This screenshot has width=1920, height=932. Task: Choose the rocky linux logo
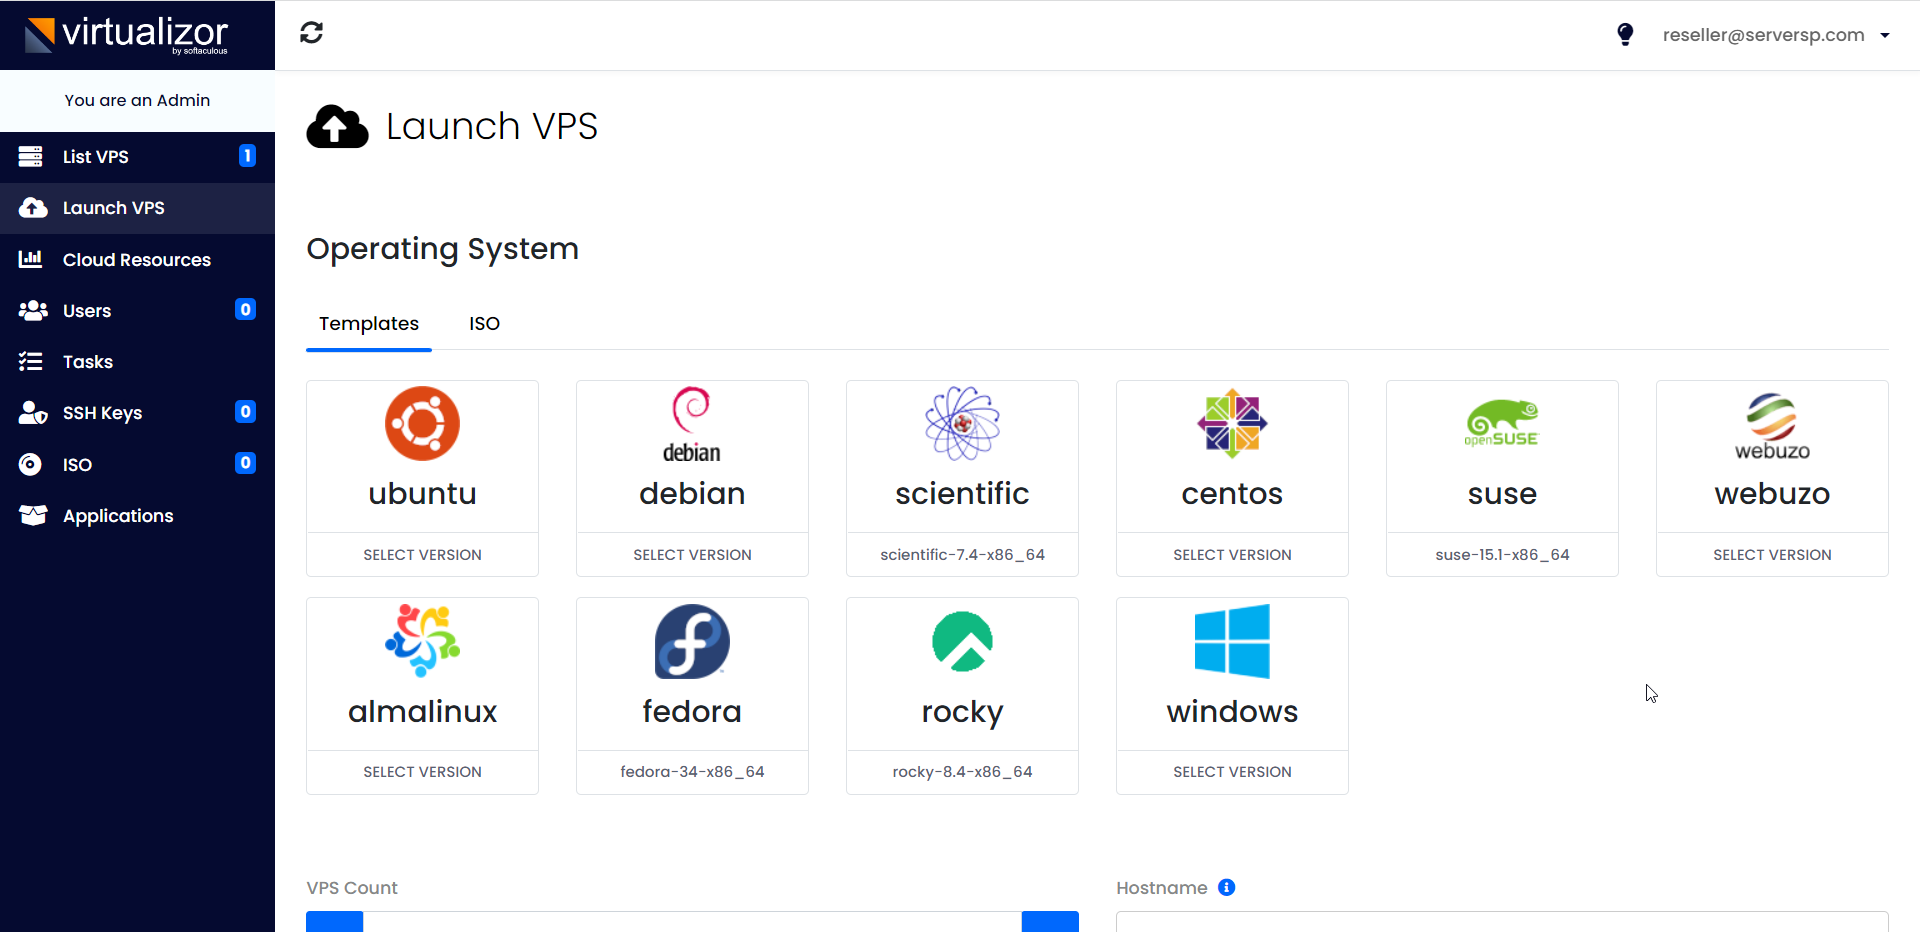(x=962, y=641)
